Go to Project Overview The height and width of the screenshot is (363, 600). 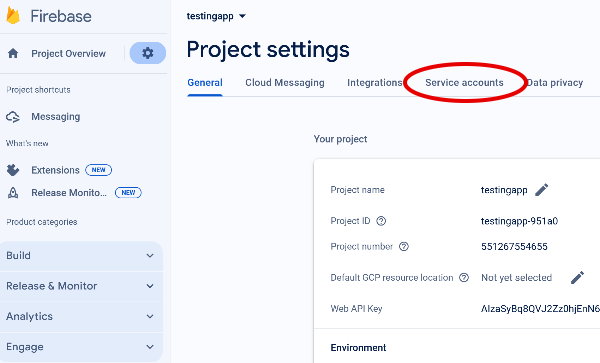[68, 54]
